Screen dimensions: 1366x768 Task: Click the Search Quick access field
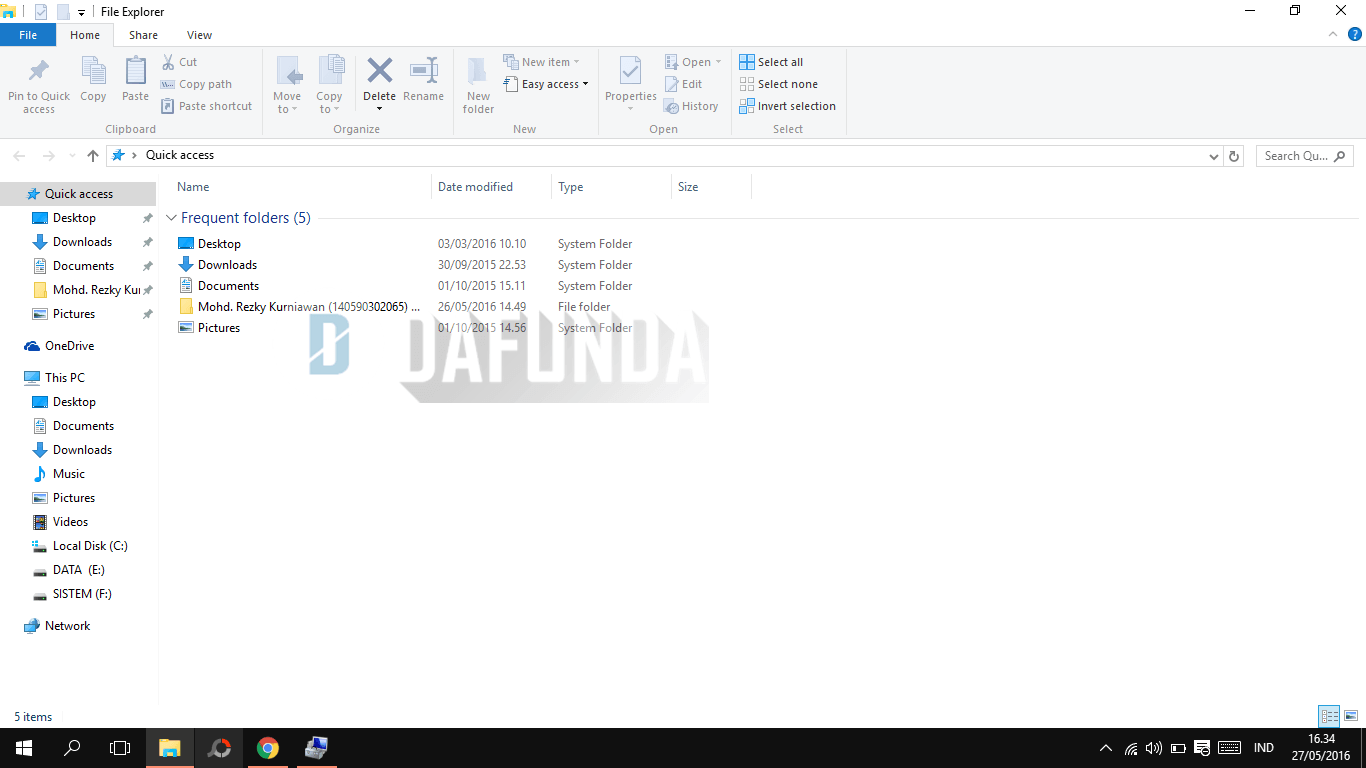tap(1296, 156)
